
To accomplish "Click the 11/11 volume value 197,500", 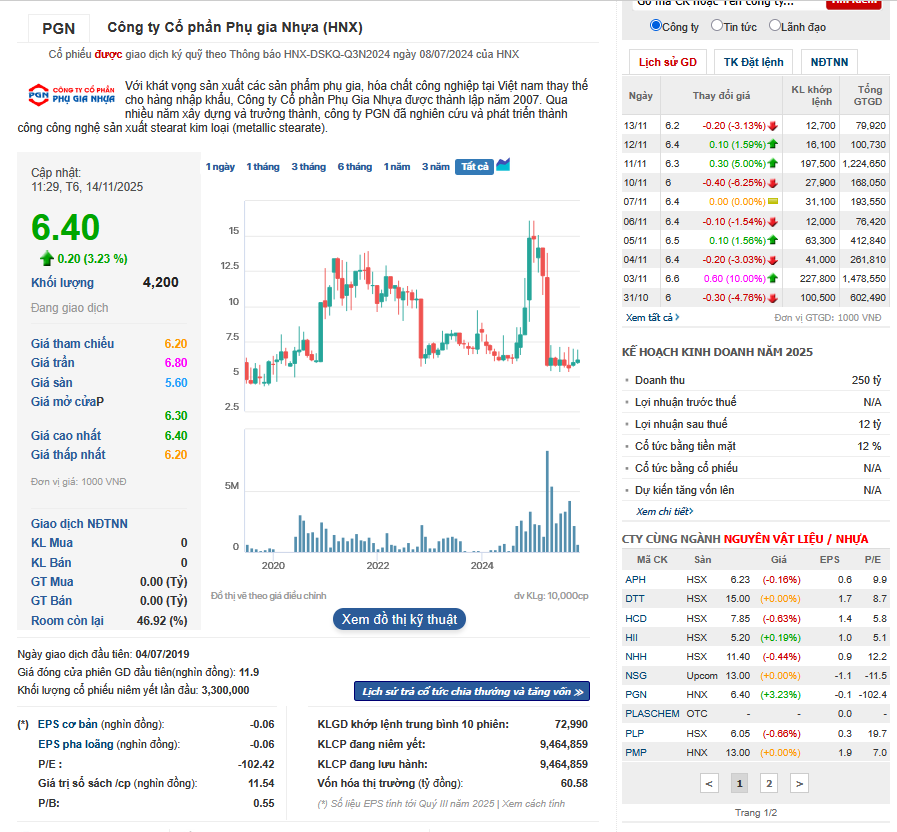I will click(817, 164).
